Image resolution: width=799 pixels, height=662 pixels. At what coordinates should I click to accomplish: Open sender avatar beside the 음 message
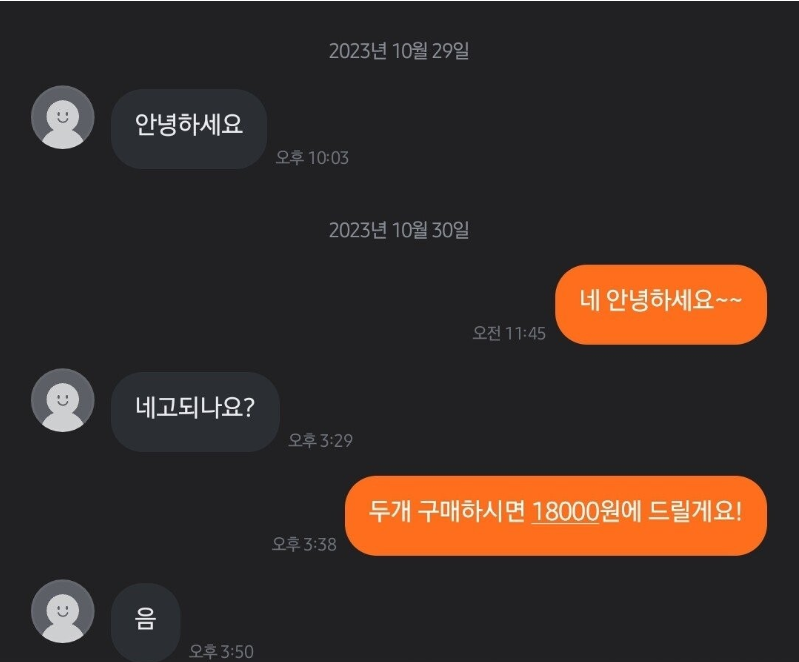point(63,611)
